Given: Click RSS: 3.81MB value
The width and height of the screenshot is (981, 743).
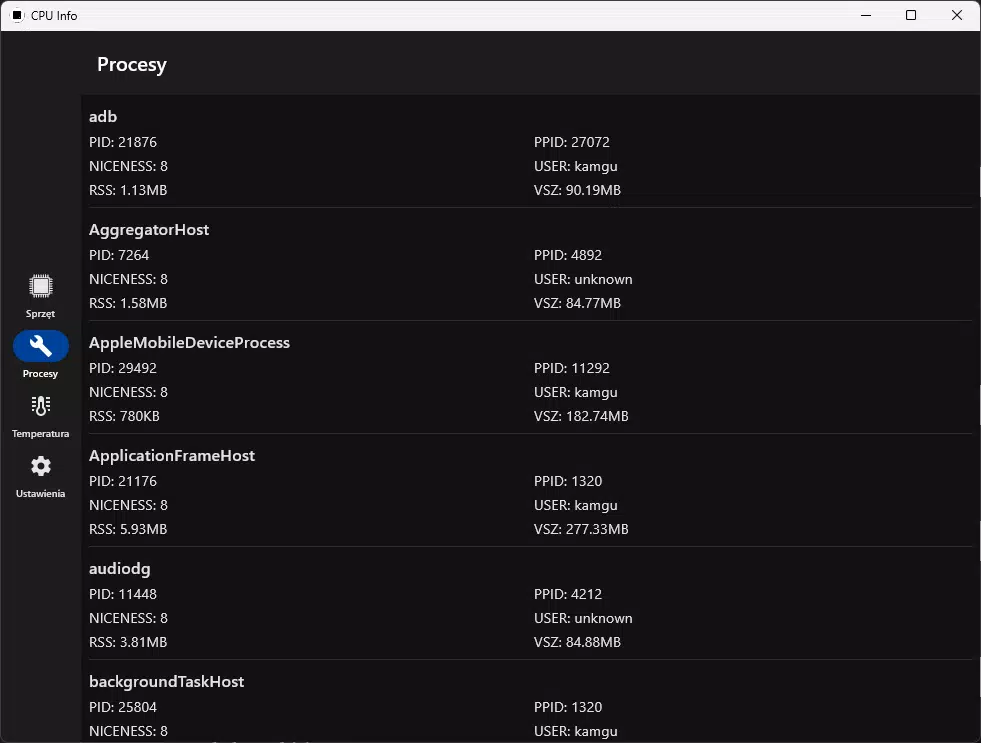Looking at the screenshot, I should [128, 642].
